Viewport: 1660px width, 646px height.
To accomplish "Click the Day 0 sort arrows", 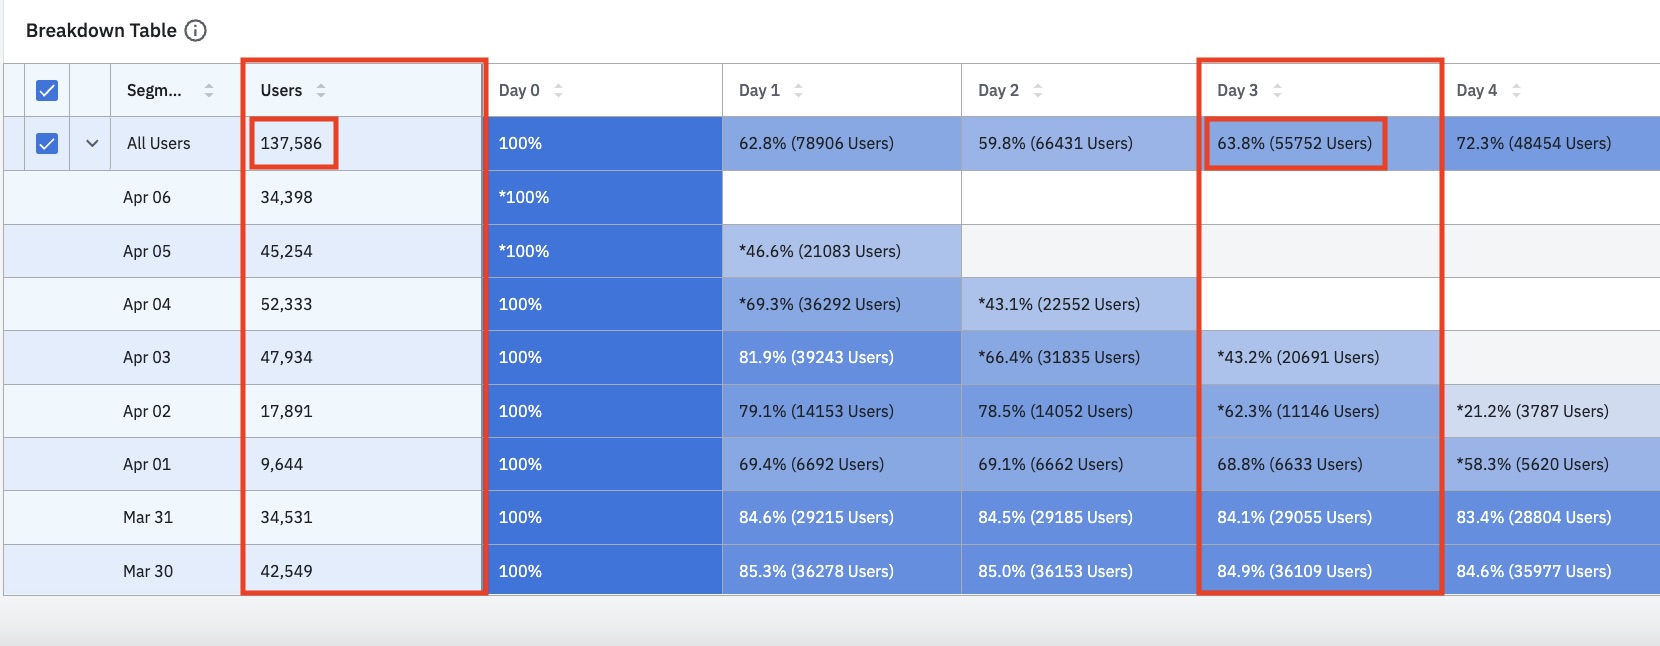I will click(x=558, y=91).
